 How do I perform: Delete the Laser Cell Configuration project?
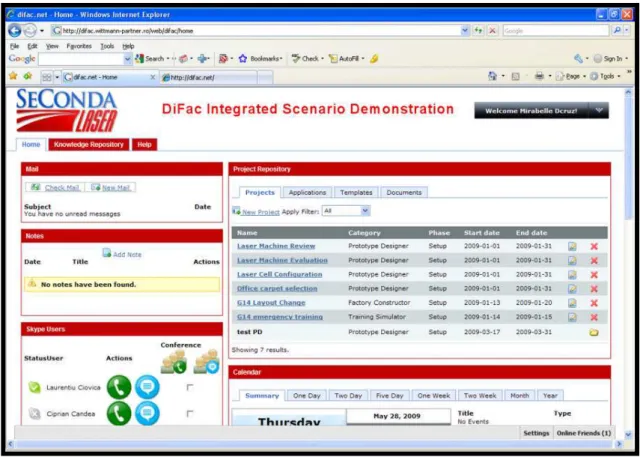point(594,275)
